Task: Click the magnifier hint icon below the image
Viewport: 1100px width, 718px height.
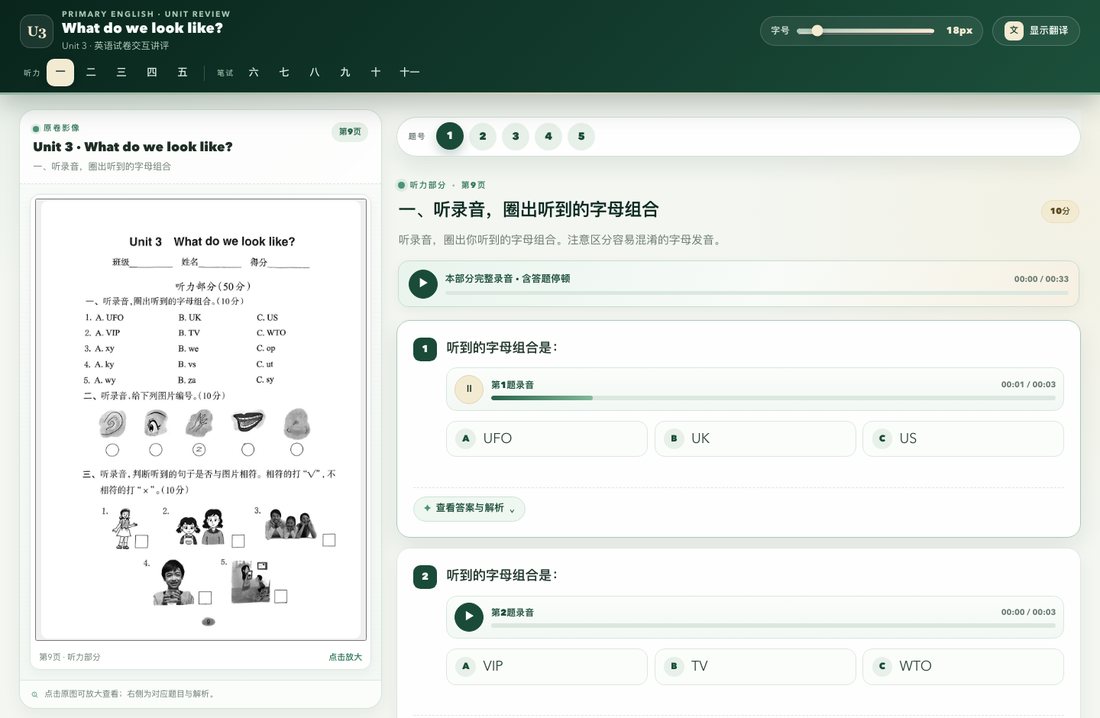Action: [x=35, y=694]
